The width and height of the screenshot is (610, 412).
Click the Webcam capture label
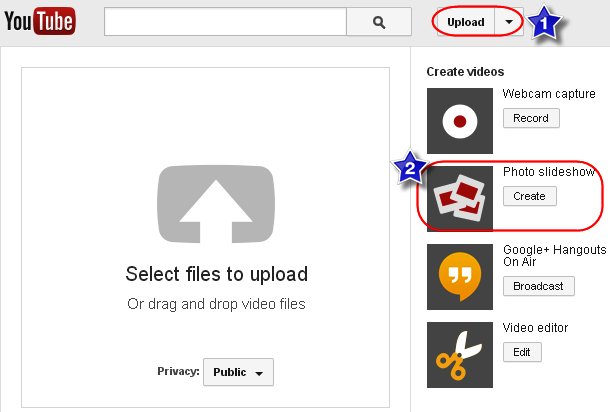pos(549,94)
